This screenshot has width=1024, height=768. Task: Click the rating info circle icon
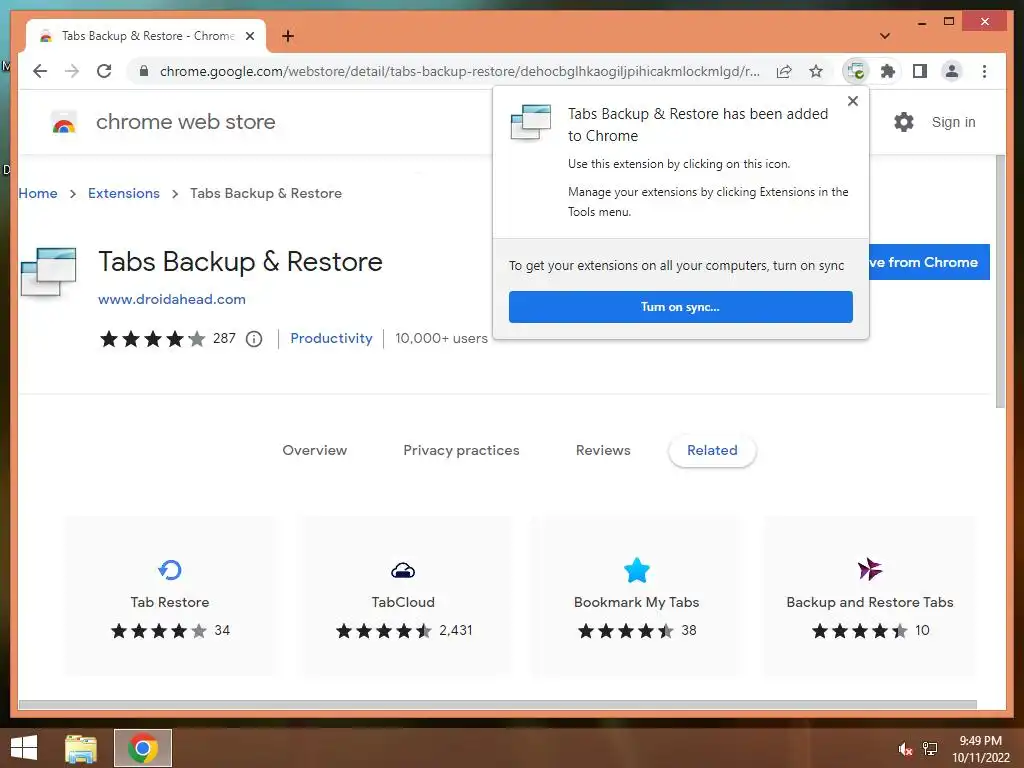pyautogui.click(x=254, y=339)
